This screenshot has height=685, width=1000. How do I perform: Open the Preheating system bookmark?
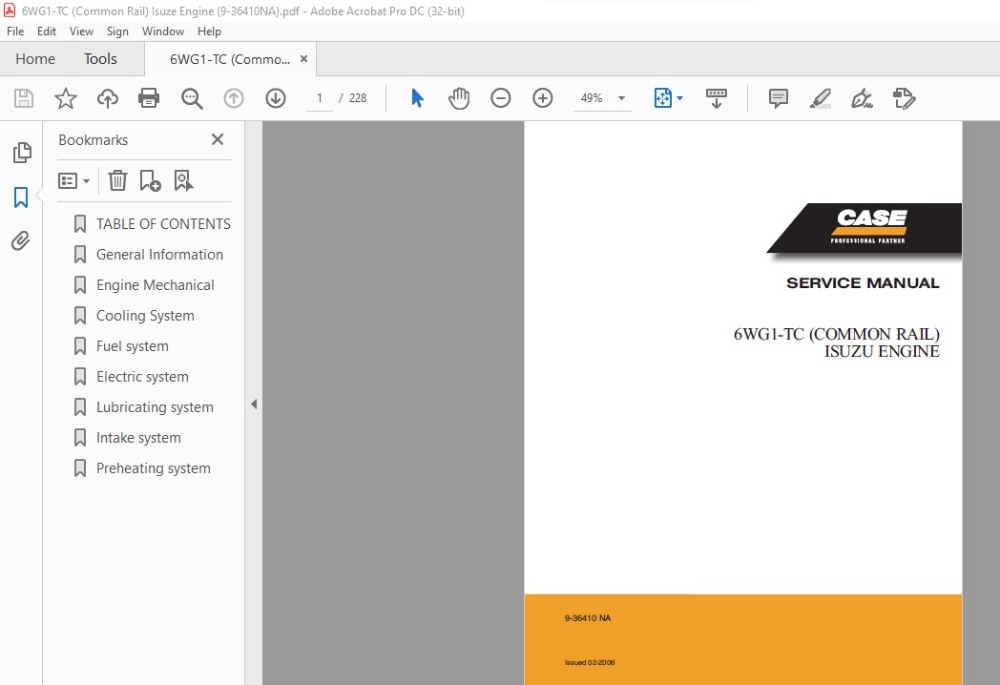[x=153, y=468]
